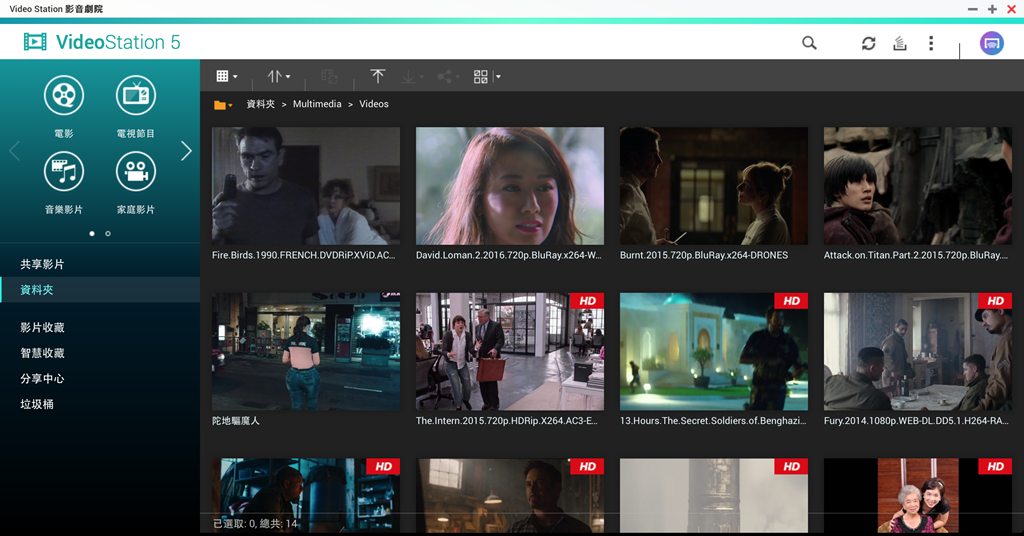Click the add-to-collection toolbar icon
This screenshot has width=1024, height=536.
(329, 76)
